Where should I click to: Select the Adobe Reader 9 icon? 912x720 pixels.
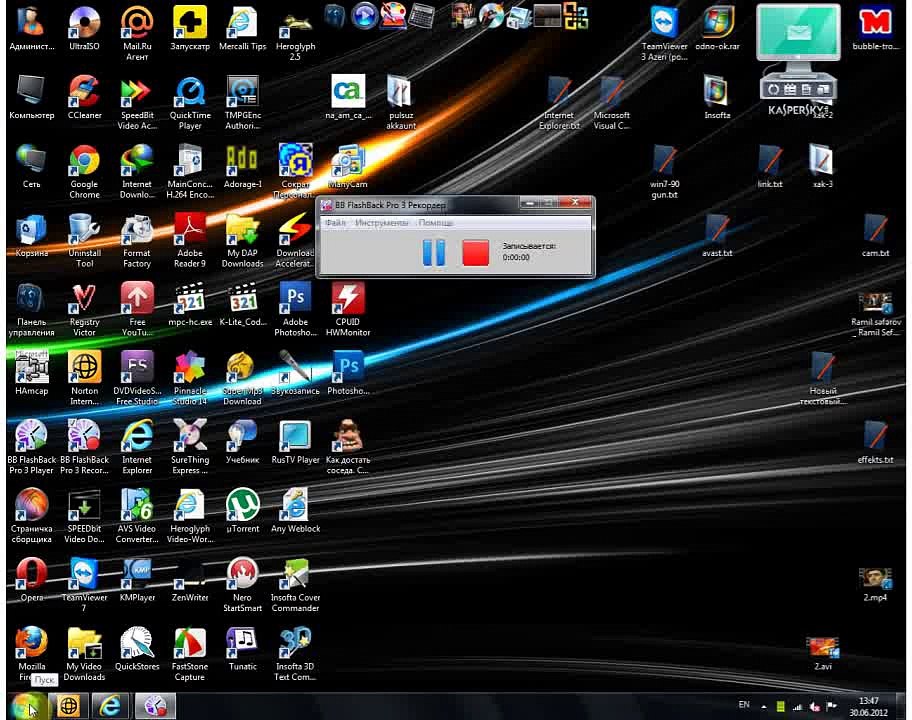coord(190,240)
